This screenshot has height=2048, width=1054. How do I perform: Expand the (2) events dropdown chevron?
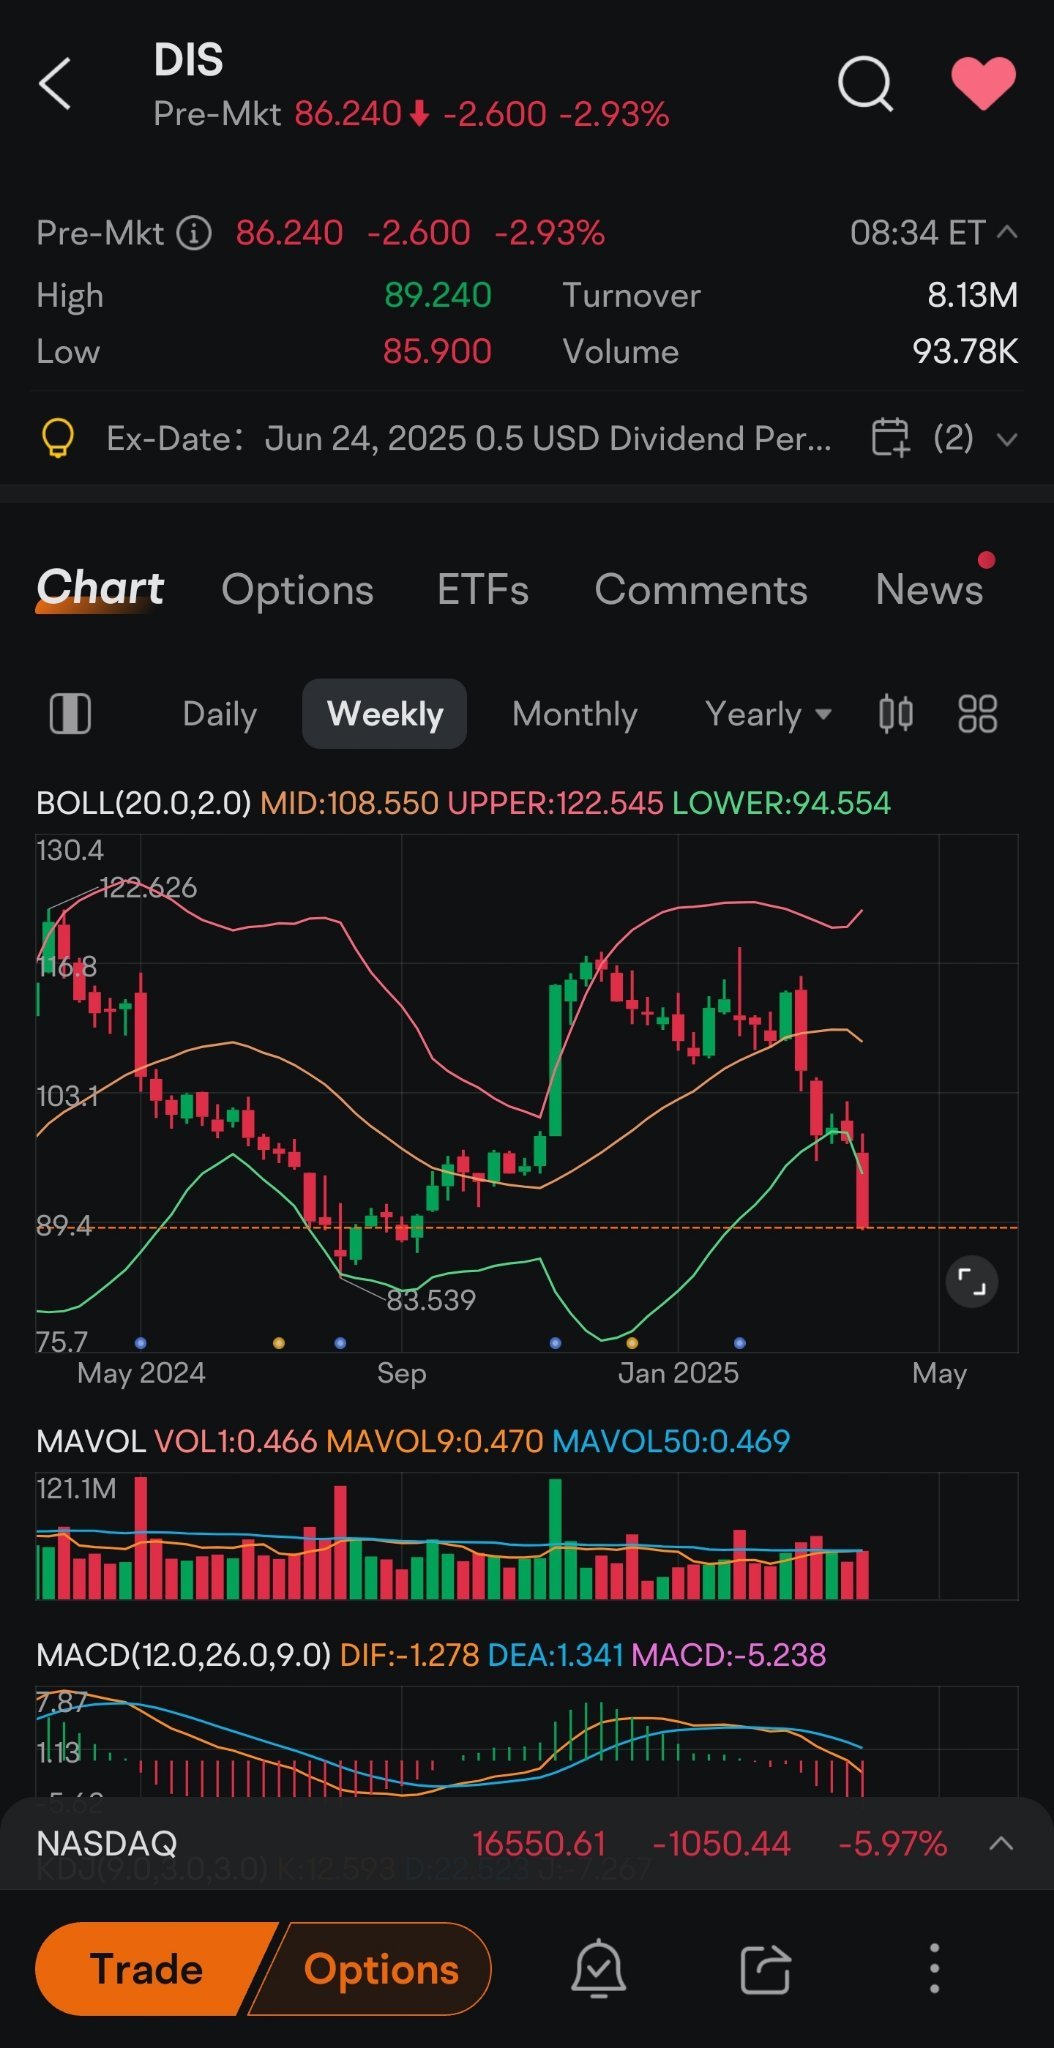pyautogui.click(x=1007, y=439)
